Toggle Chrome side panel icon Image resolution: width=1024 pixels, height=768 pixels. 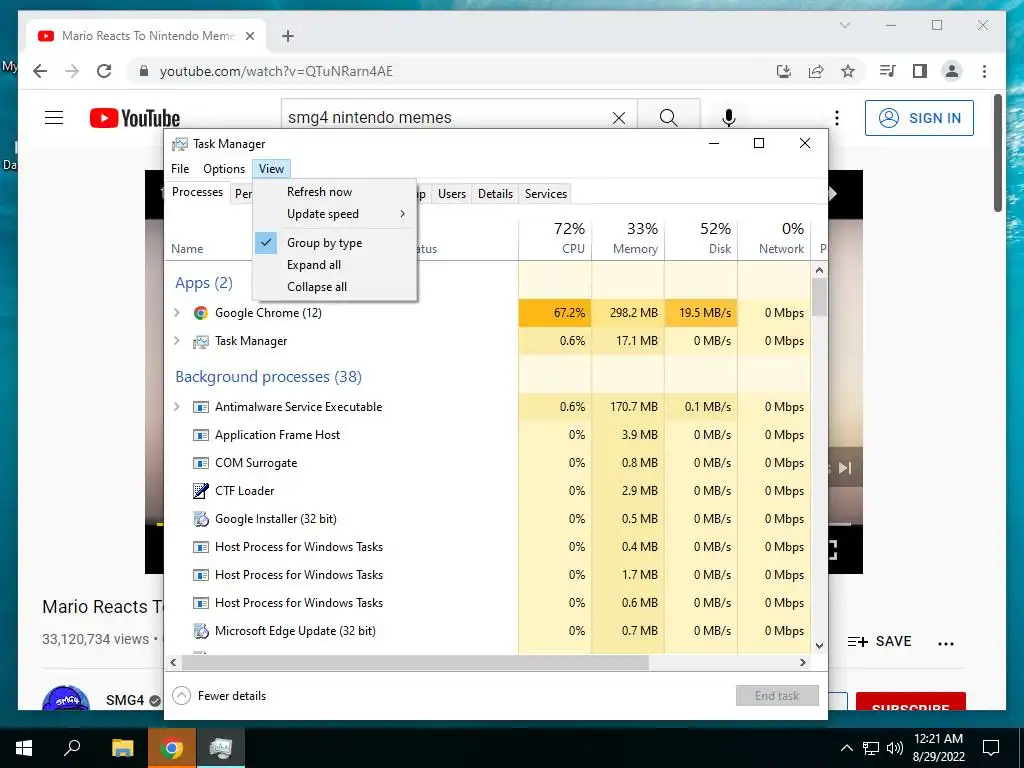coord(920,71)
